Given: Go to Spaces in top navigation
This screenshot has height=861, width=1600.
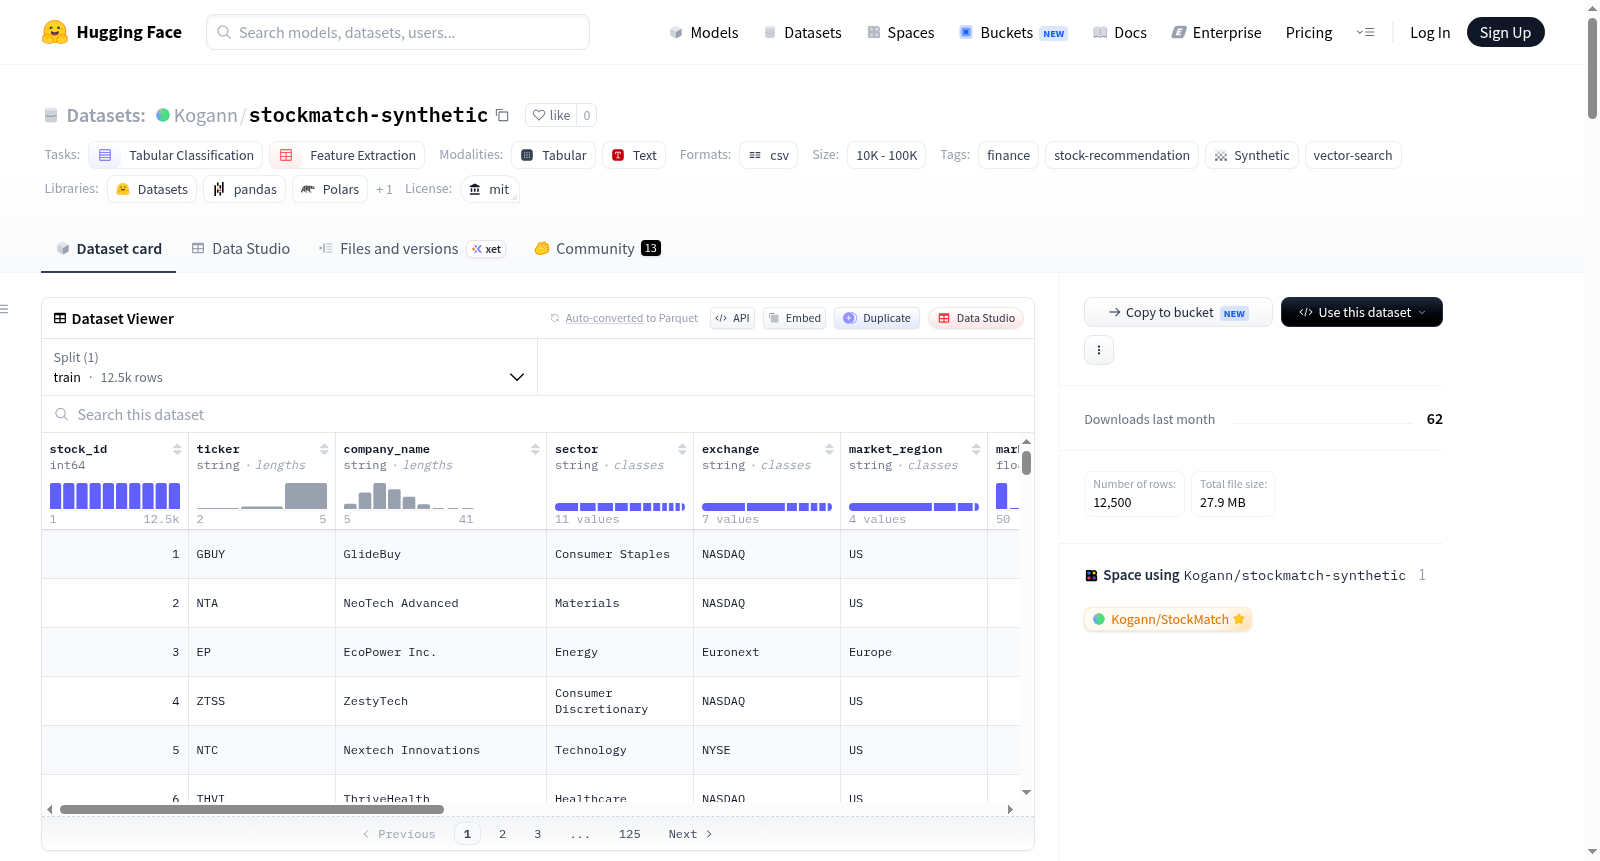Looking at the screenshot, I should pos(900,33).
